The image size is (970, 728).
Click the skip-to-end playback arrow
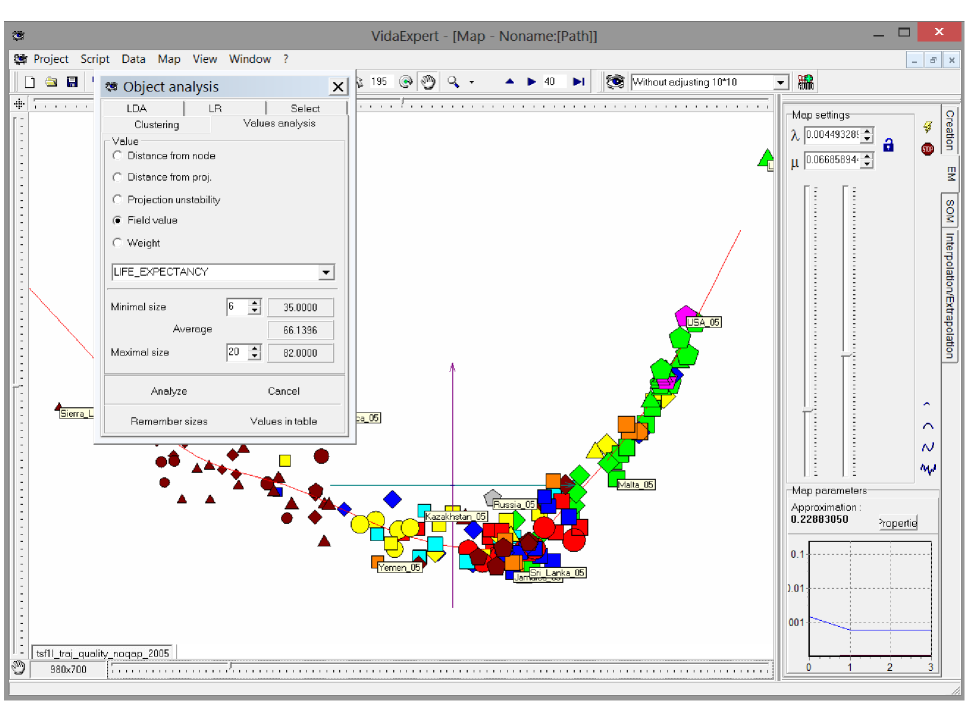(x=578, y=82)
